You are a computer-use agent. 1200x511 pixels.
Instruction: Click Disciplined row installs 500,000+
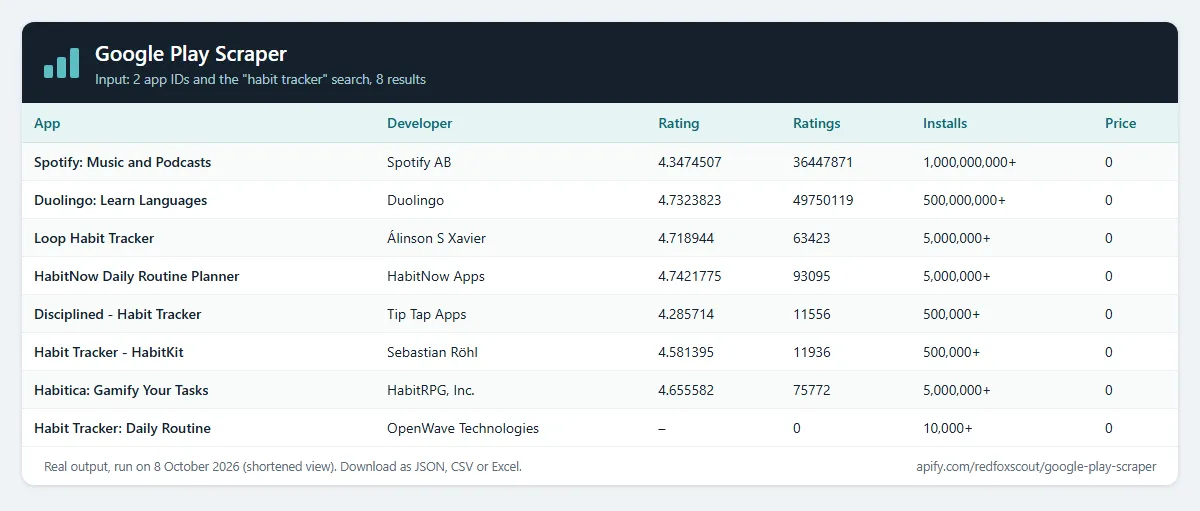[952, 314]
